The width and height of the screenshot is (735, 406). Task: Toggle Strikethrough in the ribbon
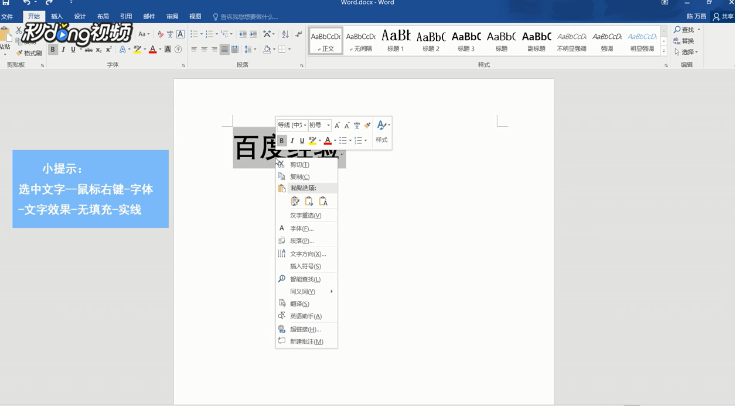[x=88, y=49]
